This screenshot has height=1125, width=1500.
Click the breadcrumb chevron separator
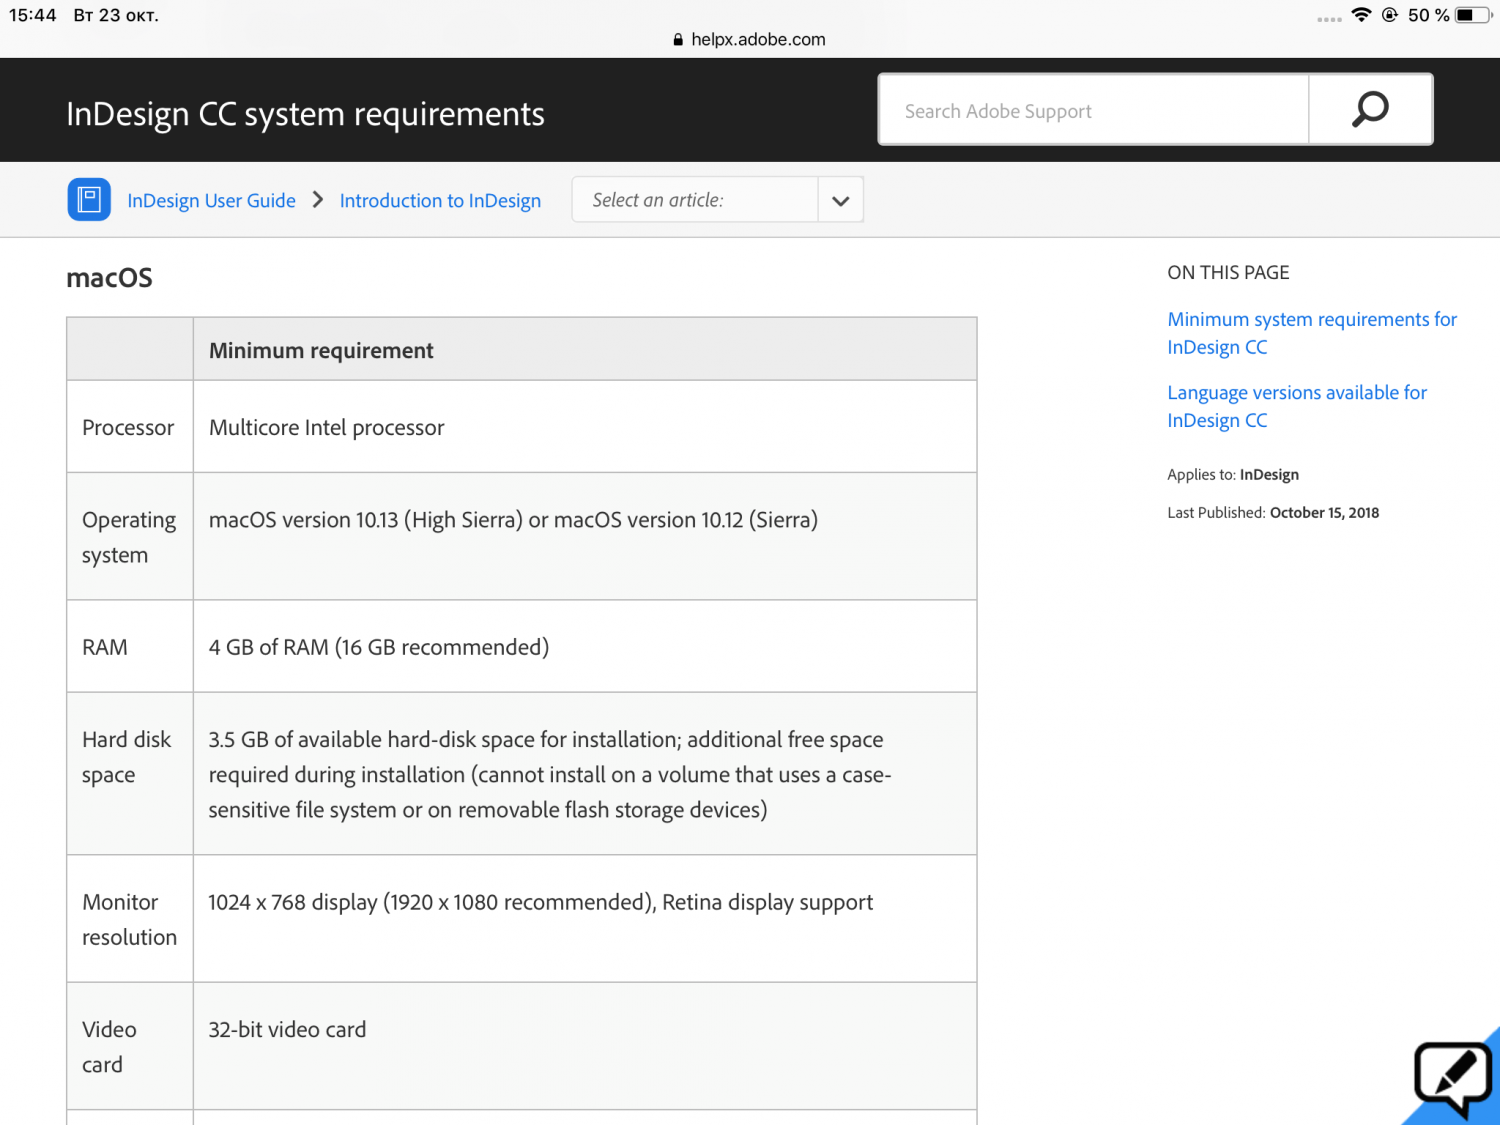(x=318, y=200)
